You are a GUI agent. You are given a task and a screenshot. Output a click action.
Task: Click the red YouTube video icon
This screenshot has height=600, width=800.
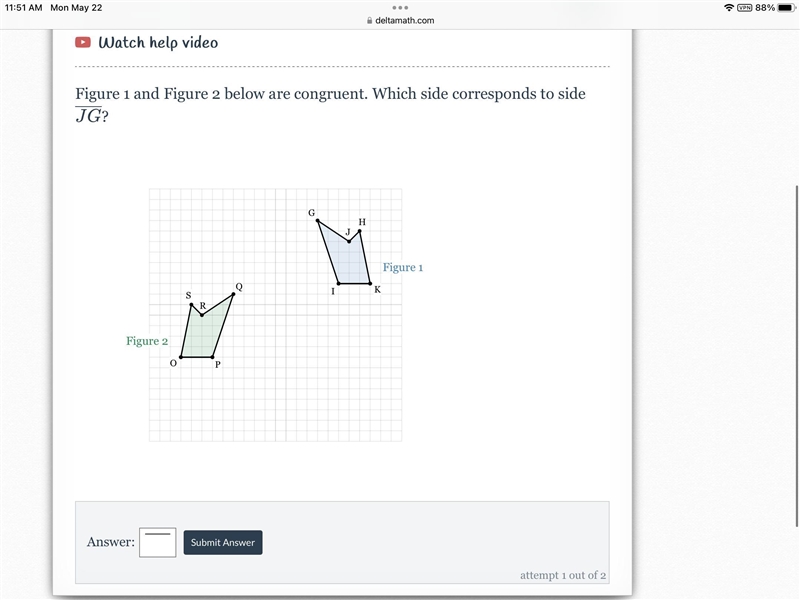[83, 42]
